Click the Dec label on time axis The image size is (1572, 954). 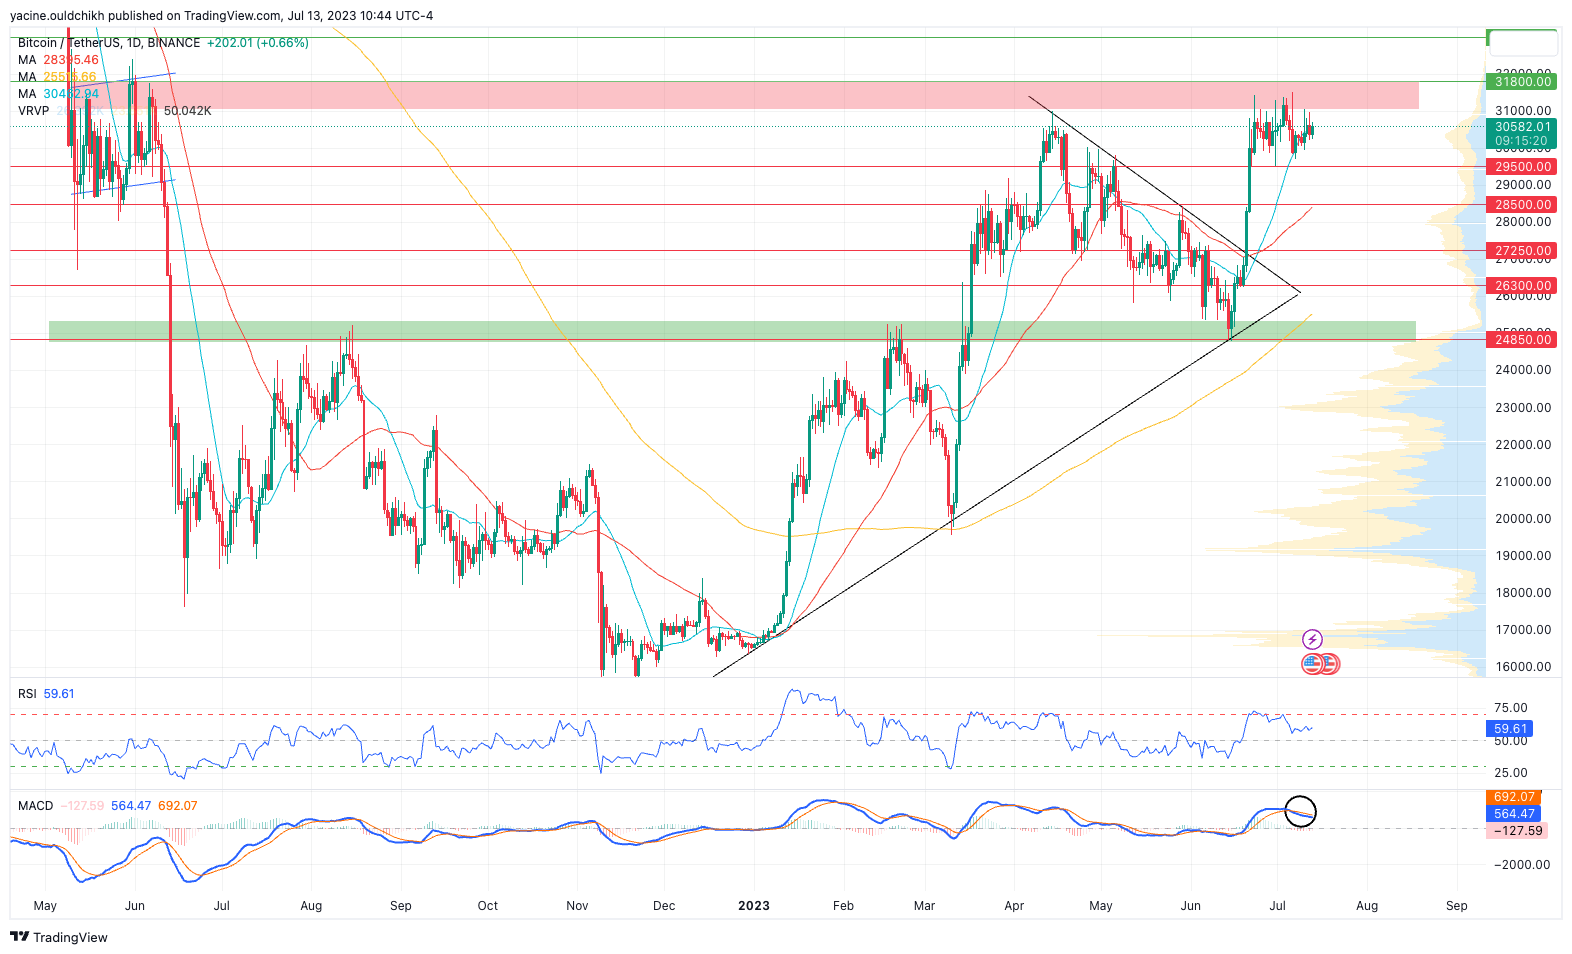click(664, 906)
